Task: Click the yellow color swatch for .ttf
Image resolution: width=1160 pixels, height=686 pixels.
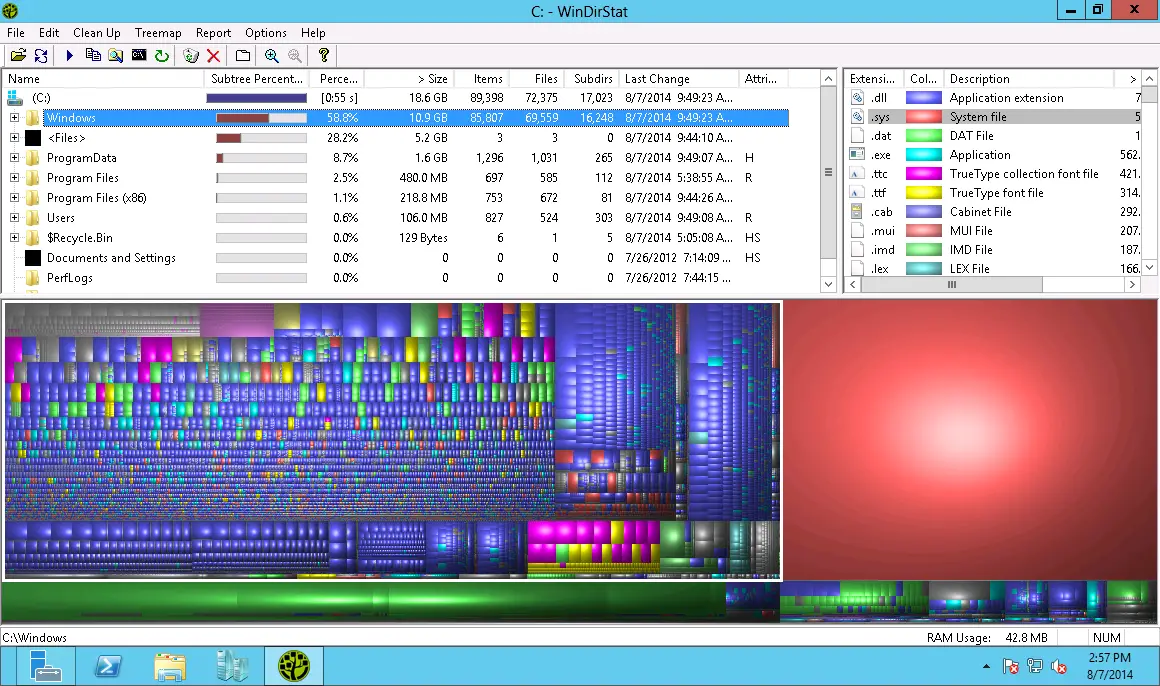Action: [924, 192]
